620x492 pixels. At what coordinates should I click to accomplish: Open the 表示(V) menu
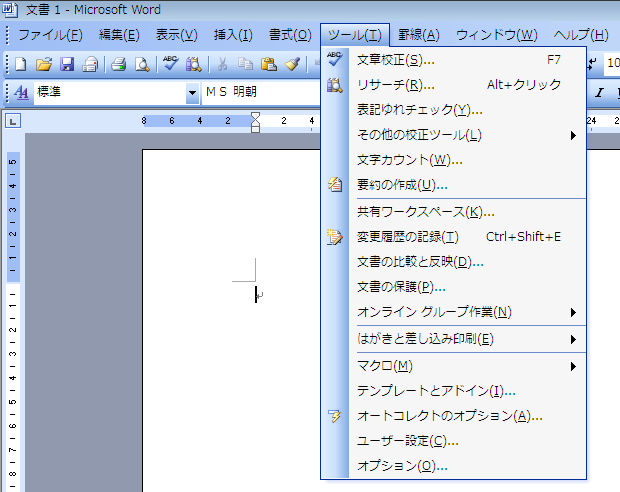pos(176,35)
